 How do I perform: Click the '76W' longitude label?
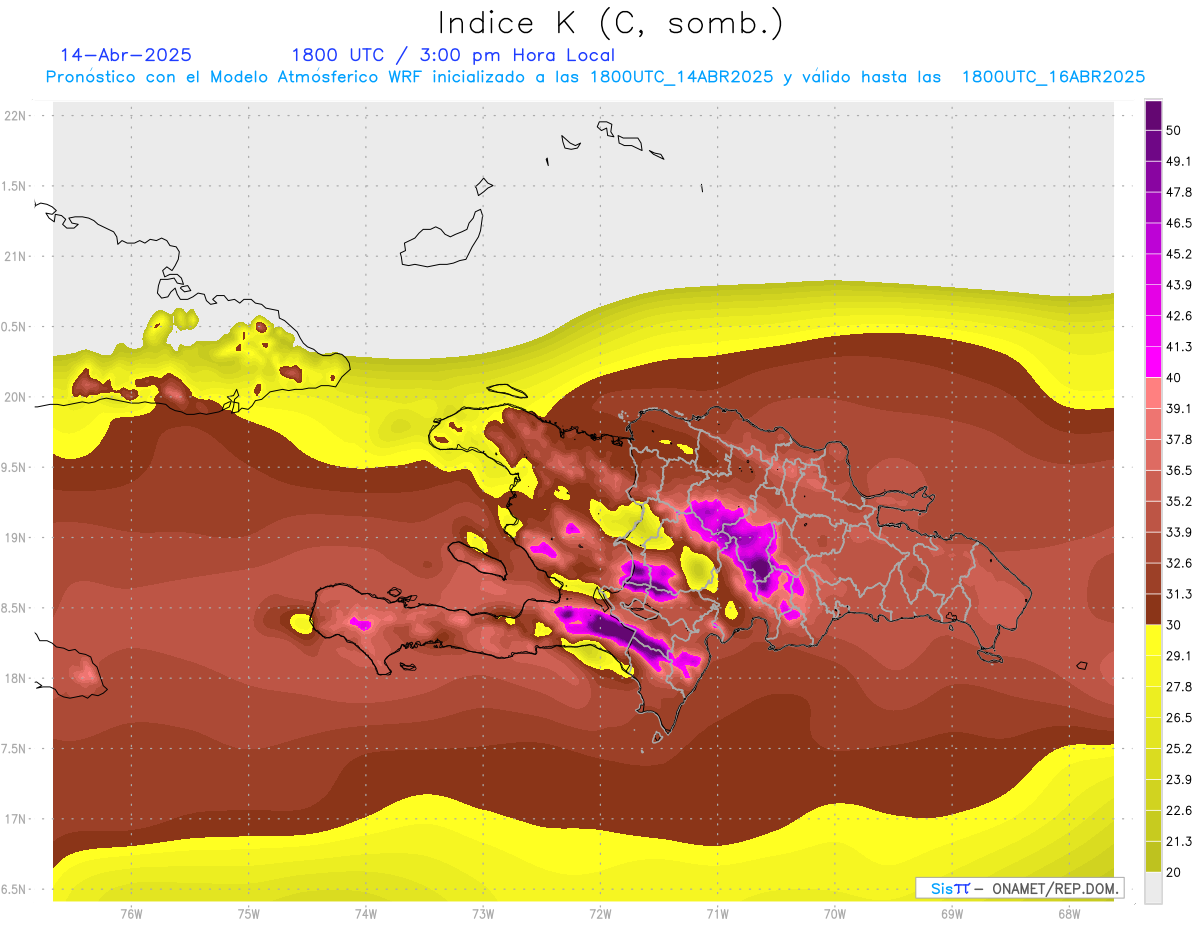131,913
